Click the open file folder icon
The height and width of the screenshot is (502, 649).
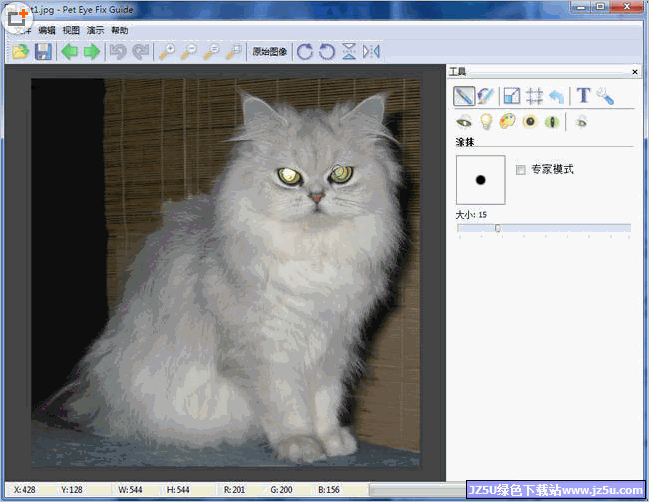tap(20, 51)
